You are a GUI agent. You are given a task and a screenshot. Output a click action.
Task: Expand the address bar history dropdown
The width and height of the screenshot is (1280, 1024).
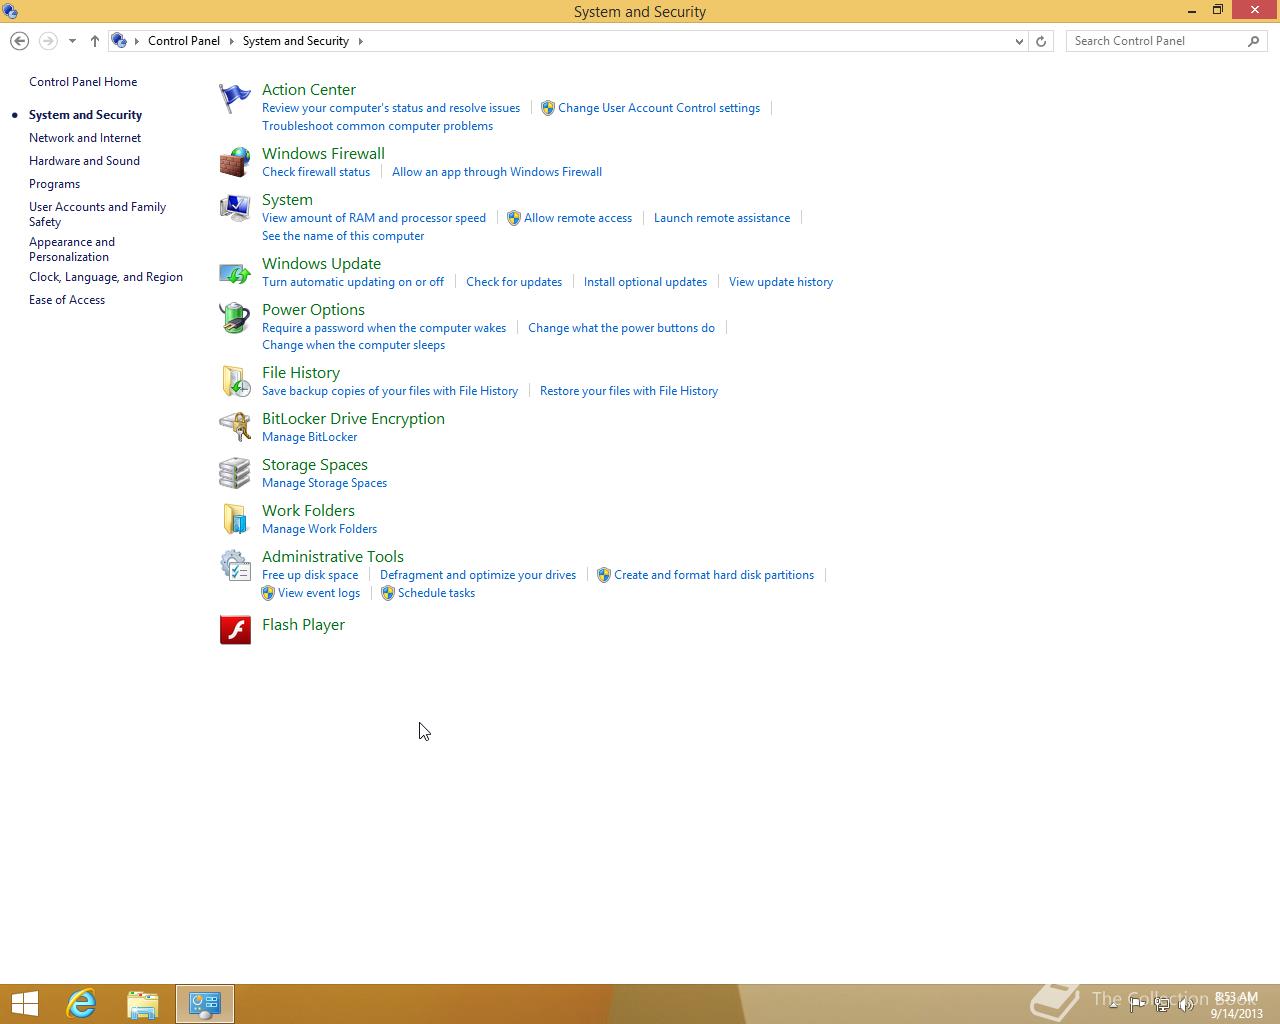tap(1019, 41)
